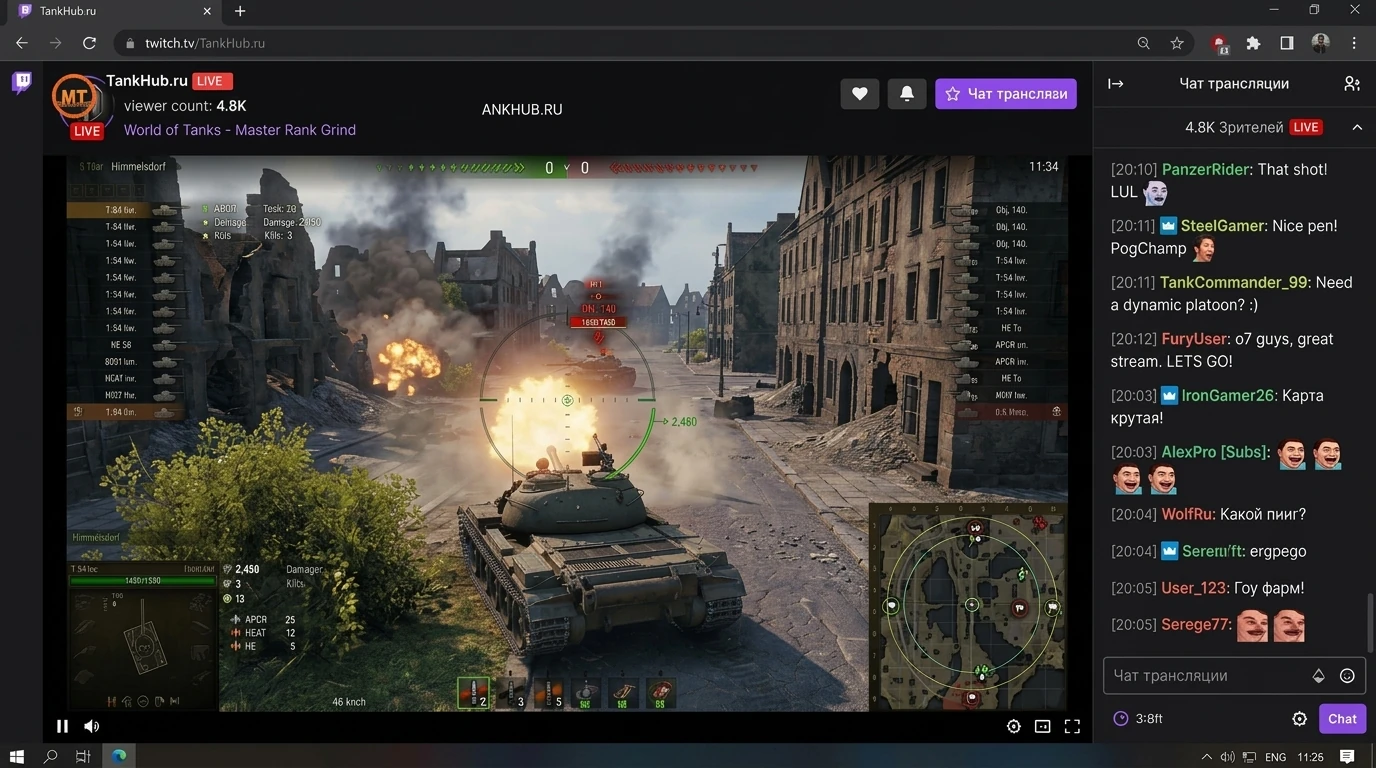Mute the stream volume

point(91,726)
